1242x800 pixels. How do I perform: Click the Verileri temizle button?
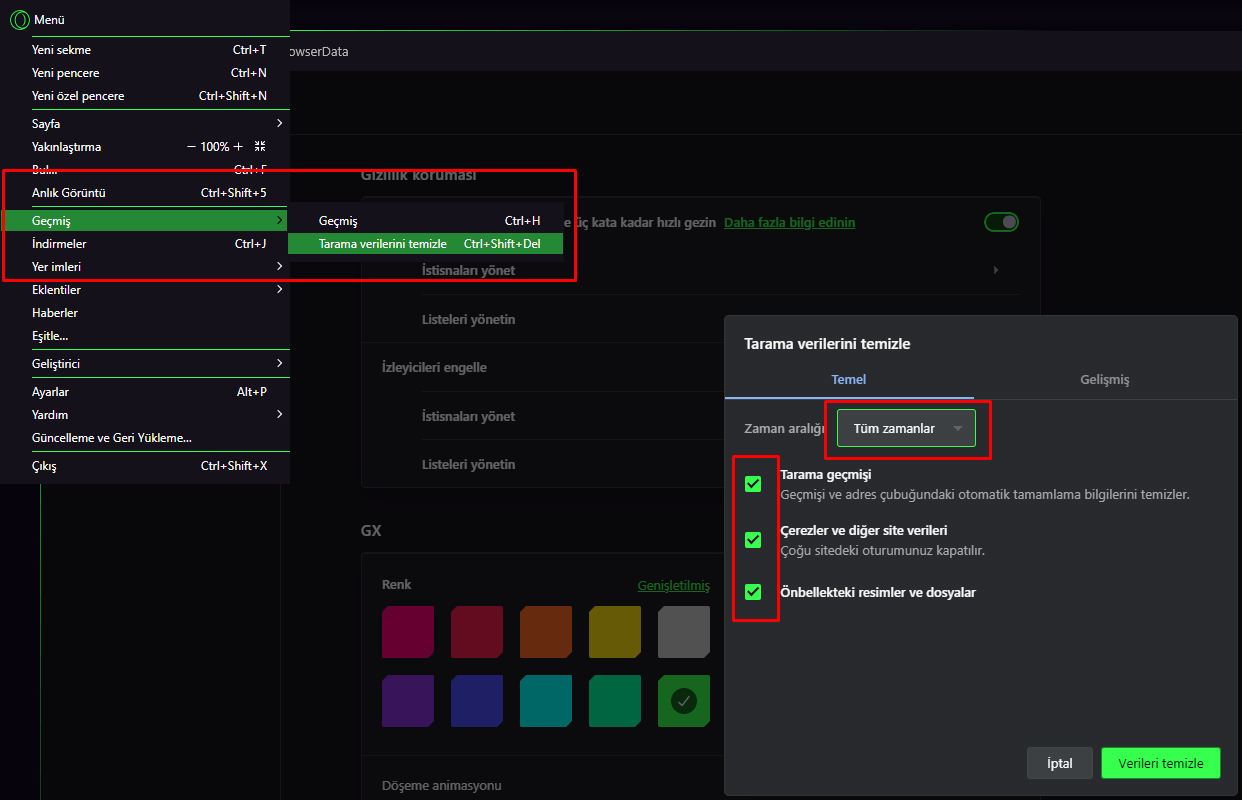[x=1160, y=762]
